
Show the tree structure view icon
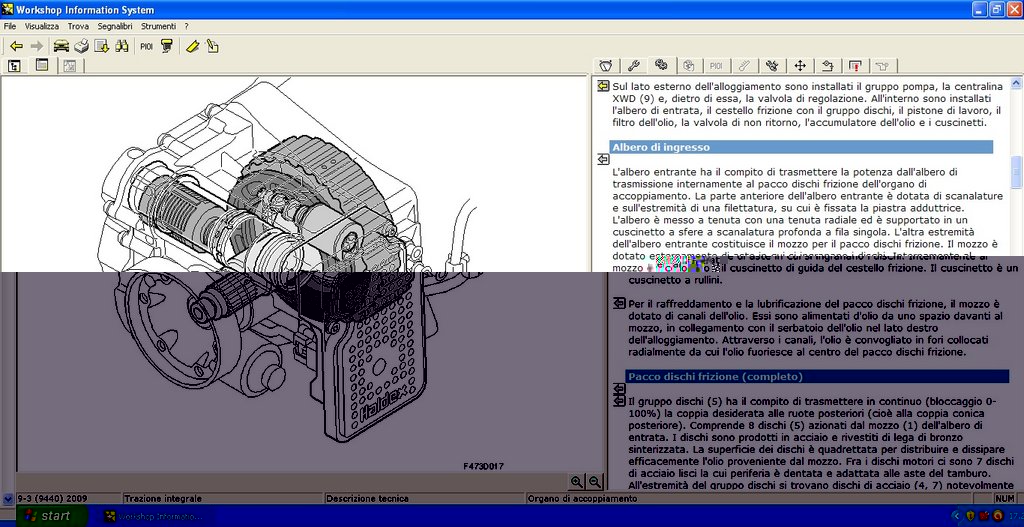coord(14,65)
